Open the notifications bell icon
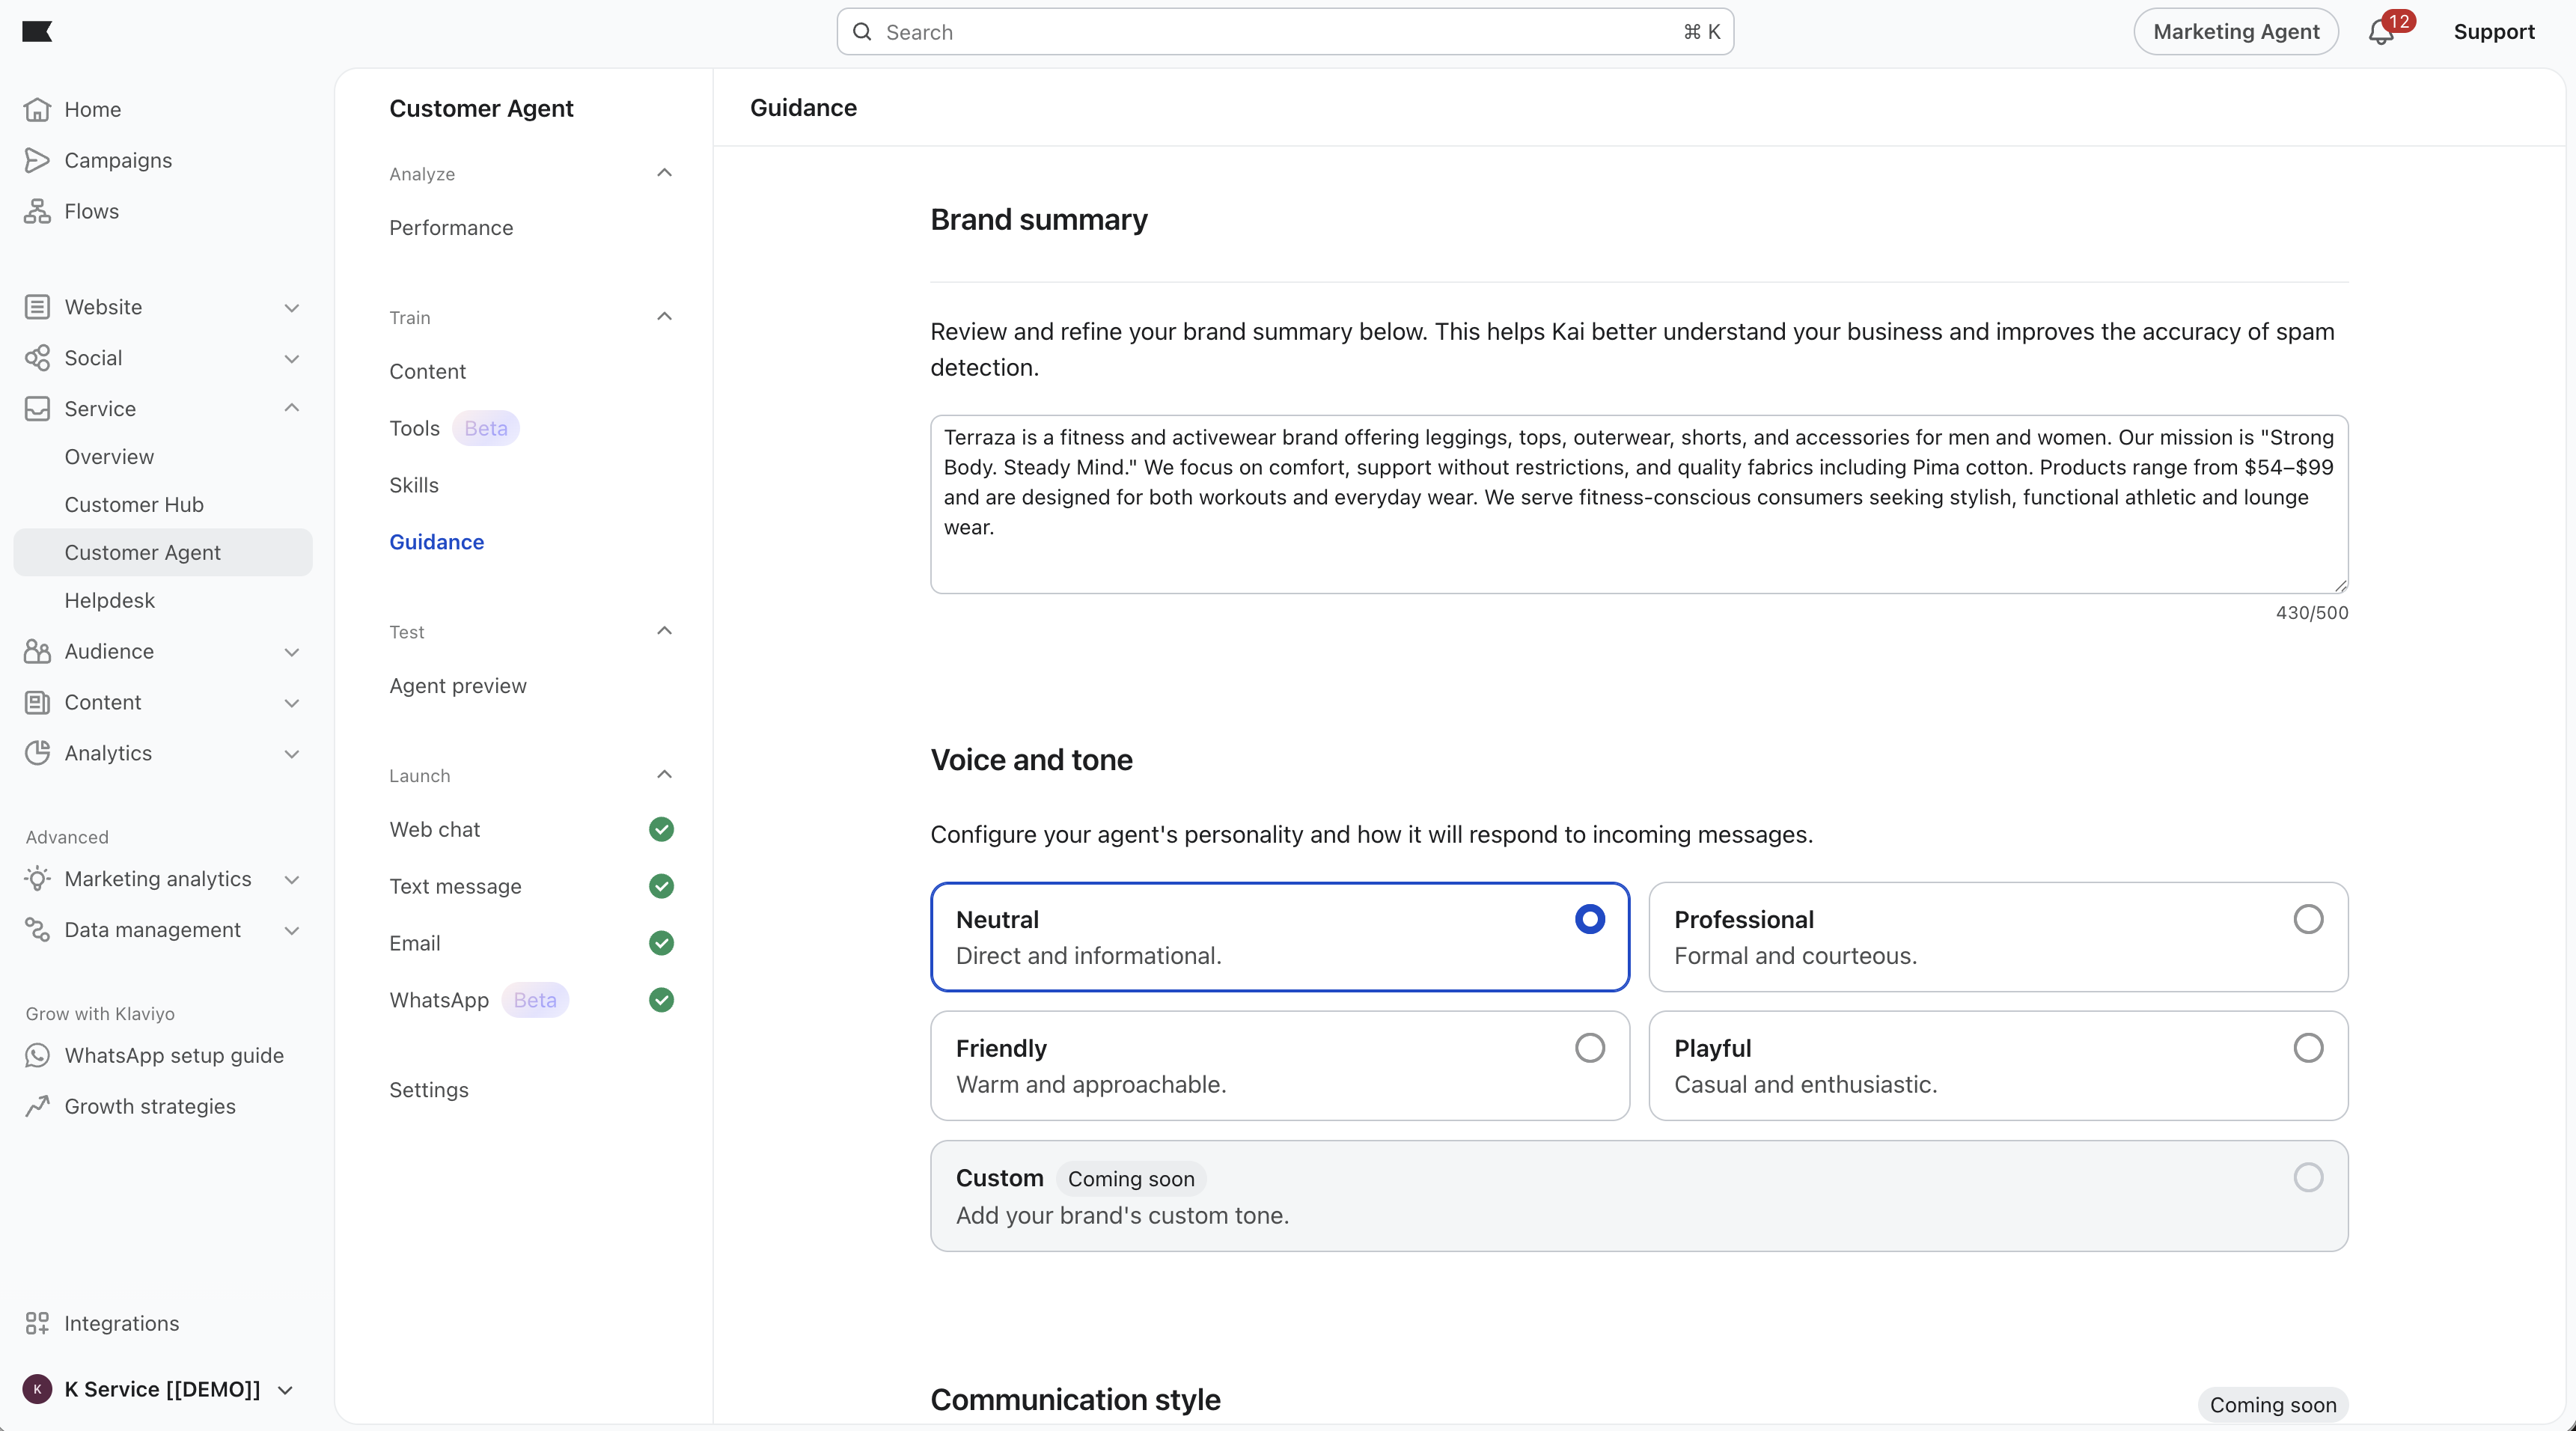The image size is (2576, 1431). tap(2380, 32)
